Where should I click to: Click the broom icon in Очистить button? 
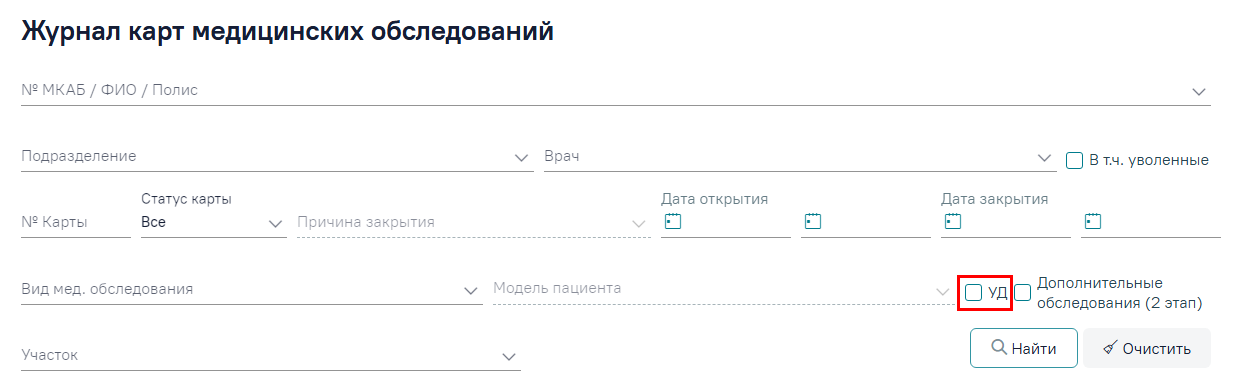click(x=1109, y=348)
